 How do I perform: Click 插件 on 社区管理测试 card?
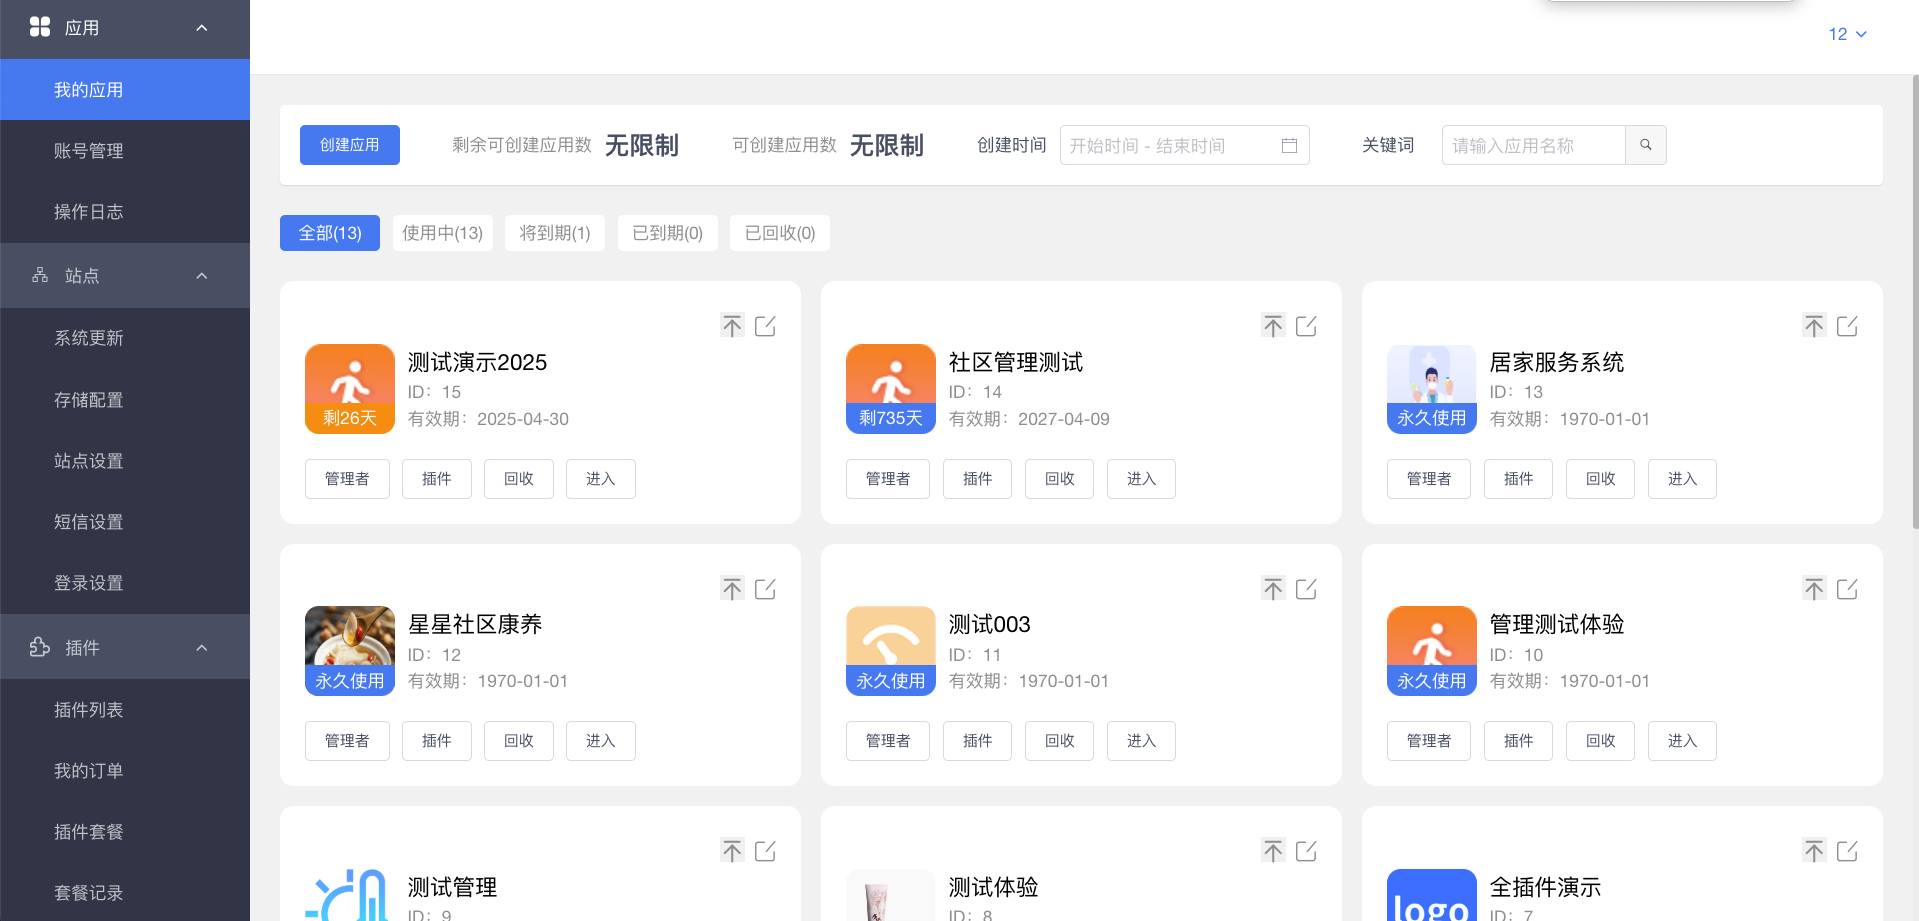pos(977,479)
